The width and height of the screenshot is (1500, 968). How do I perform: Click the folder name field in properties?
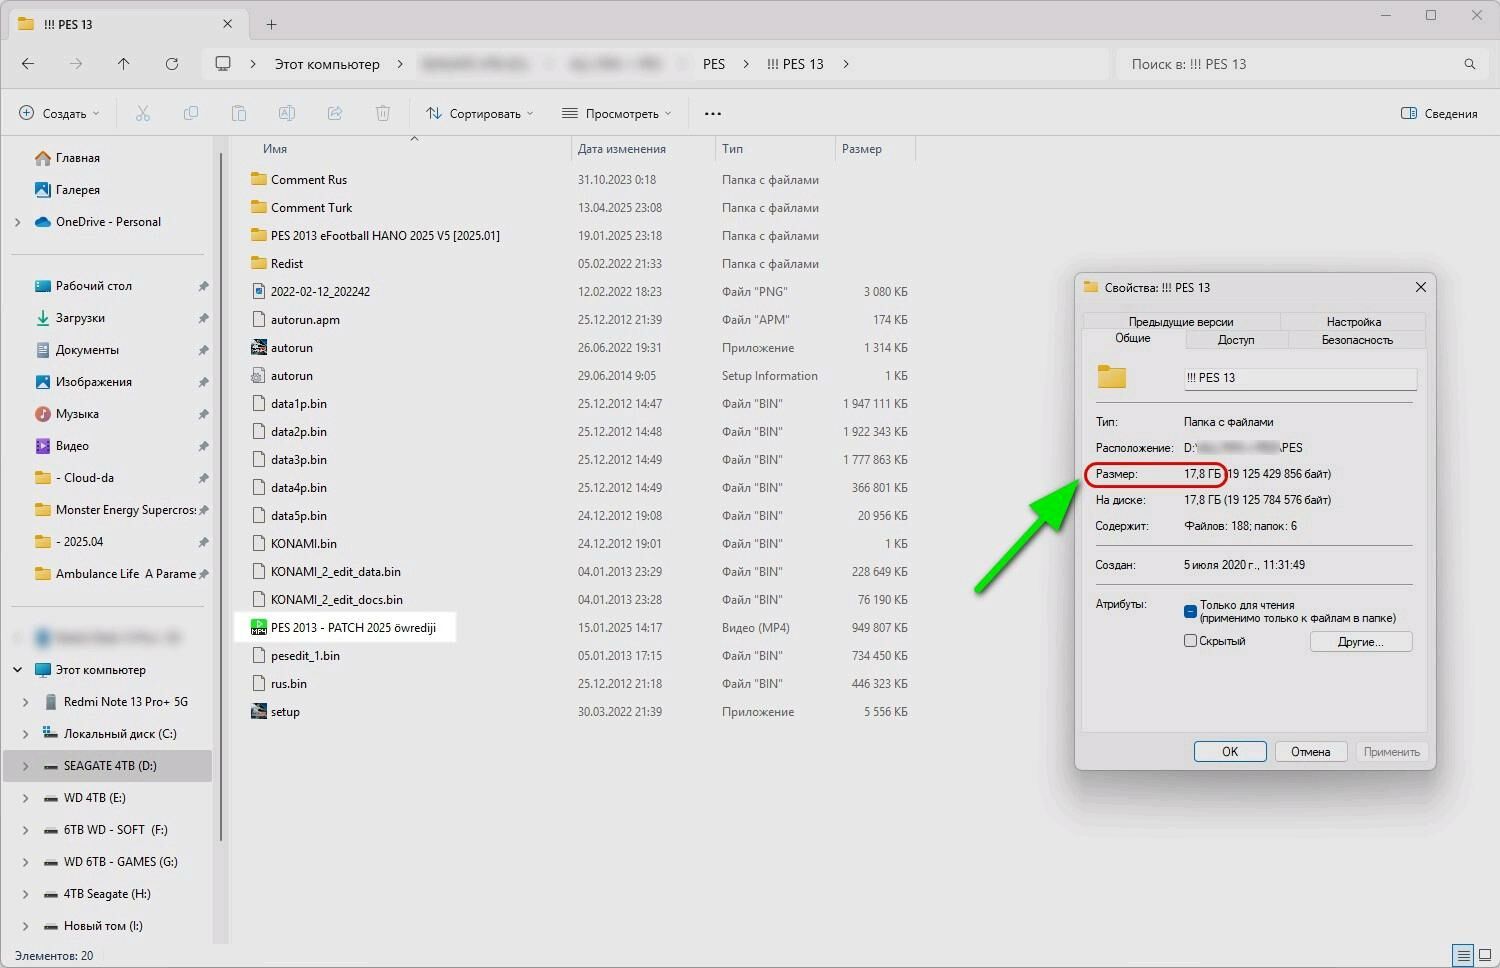click(1300, 378)
